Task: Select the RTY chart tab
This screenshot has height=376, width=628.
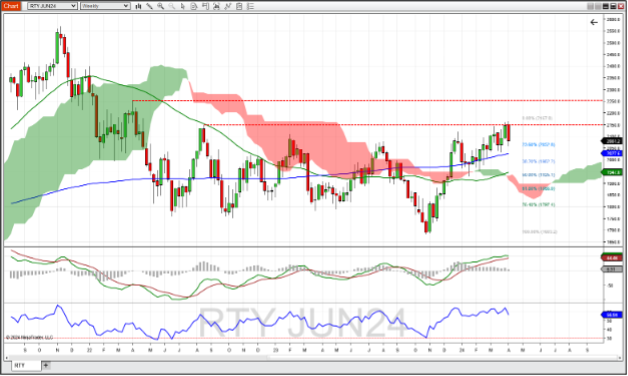Action: (x=26, y=366)
